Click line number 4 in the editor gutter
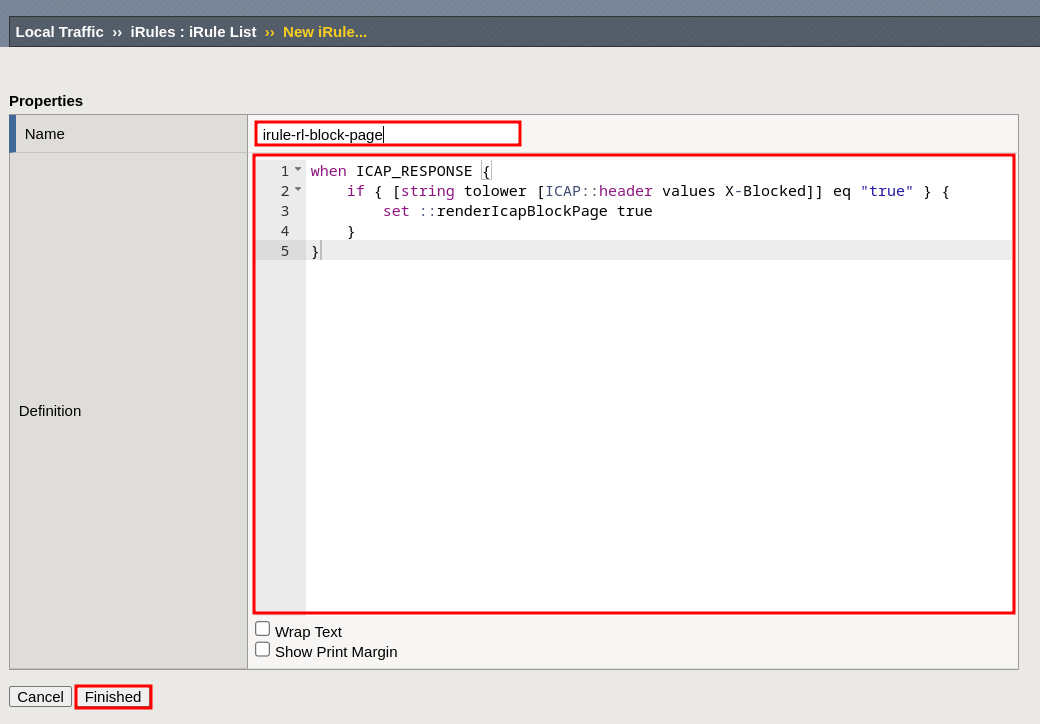Viewport: 1040px width, 724px height. (x=284, y=231)
